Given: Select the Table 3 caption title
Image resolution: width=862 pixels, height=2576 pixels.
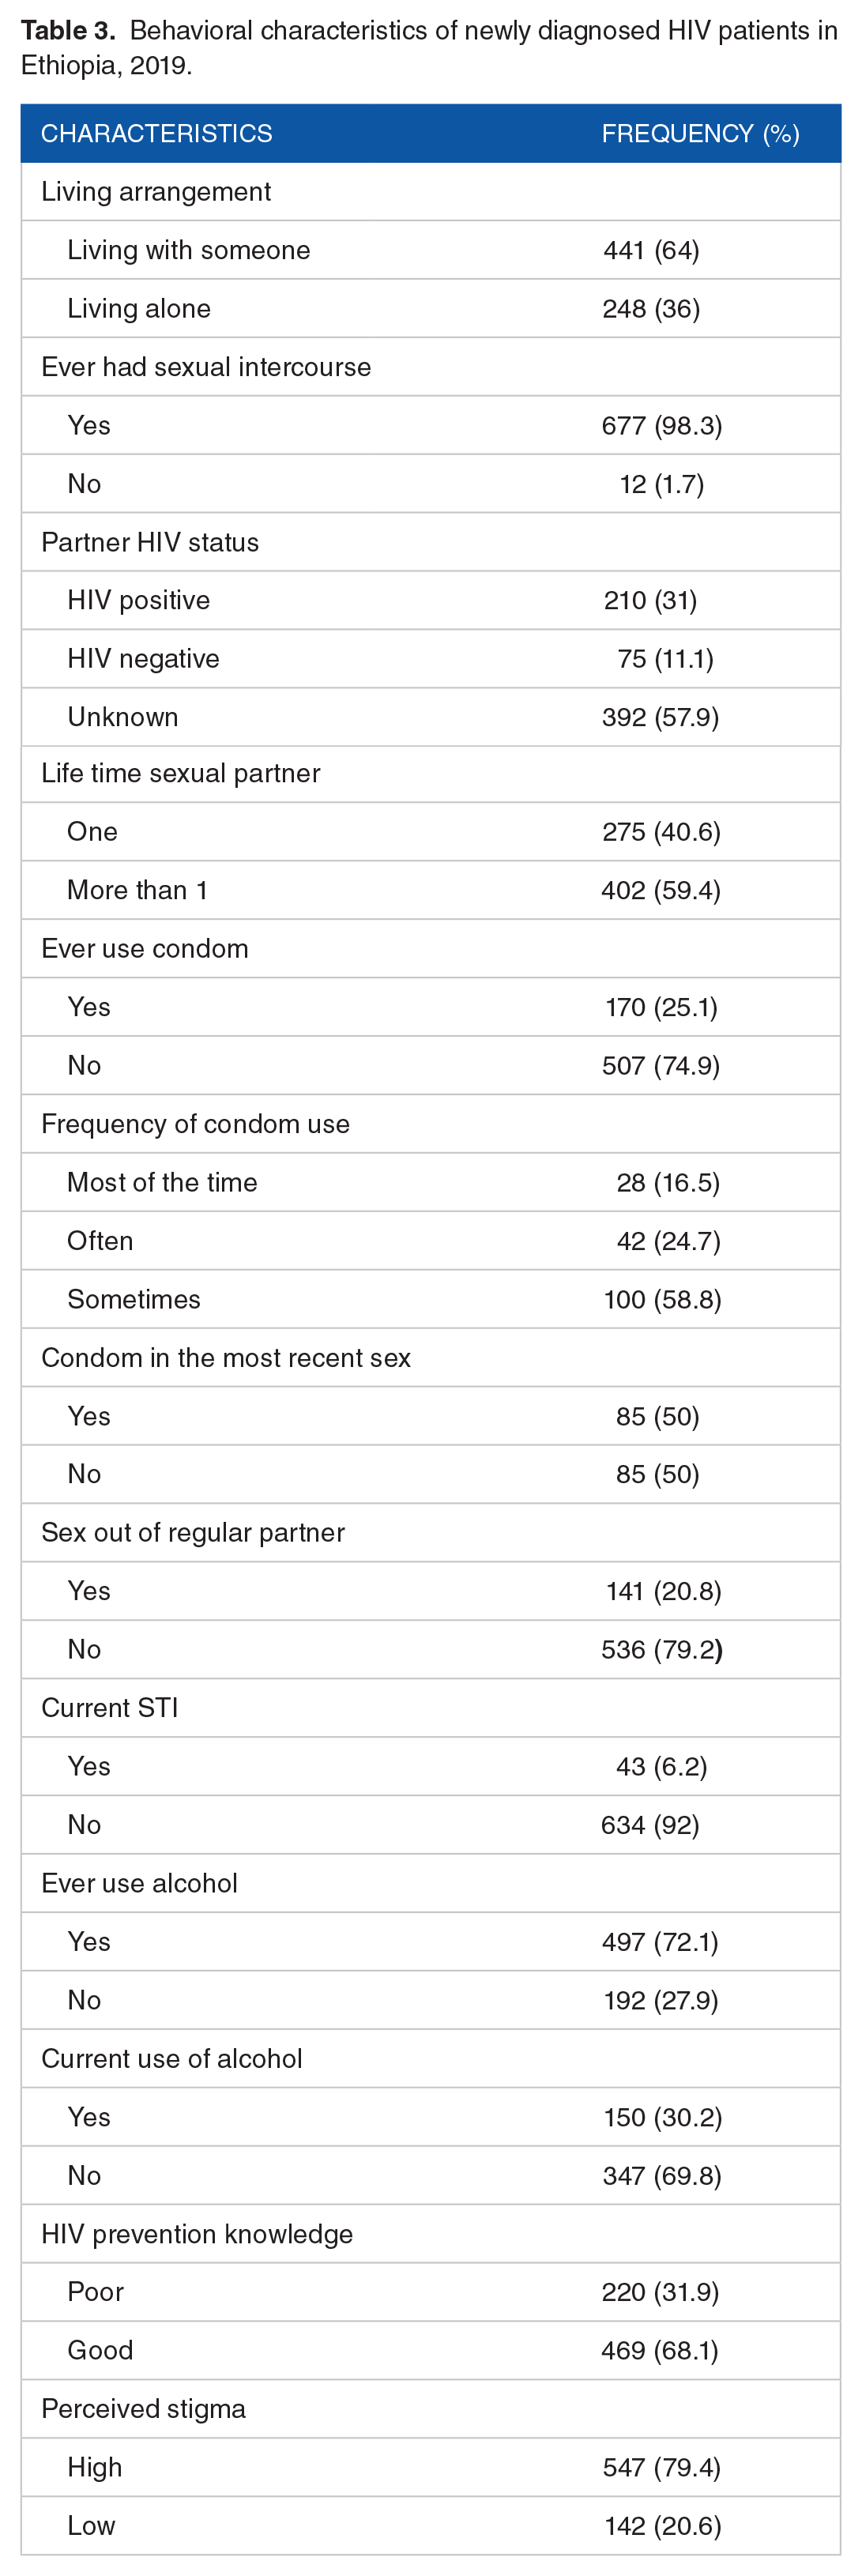Looking at the screenshot, I should (x=430, y=48).
